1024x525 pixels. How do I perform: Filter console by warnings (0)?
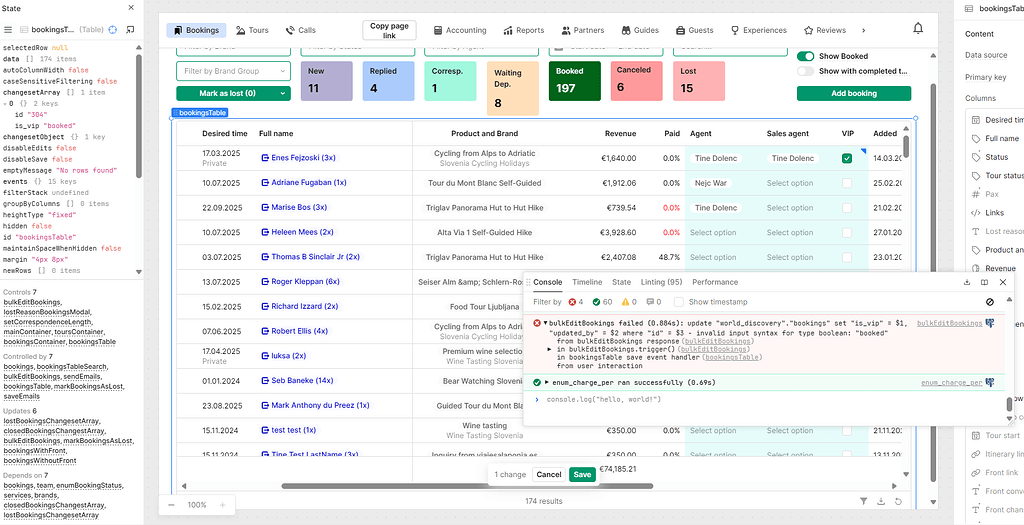coord(629,302)
